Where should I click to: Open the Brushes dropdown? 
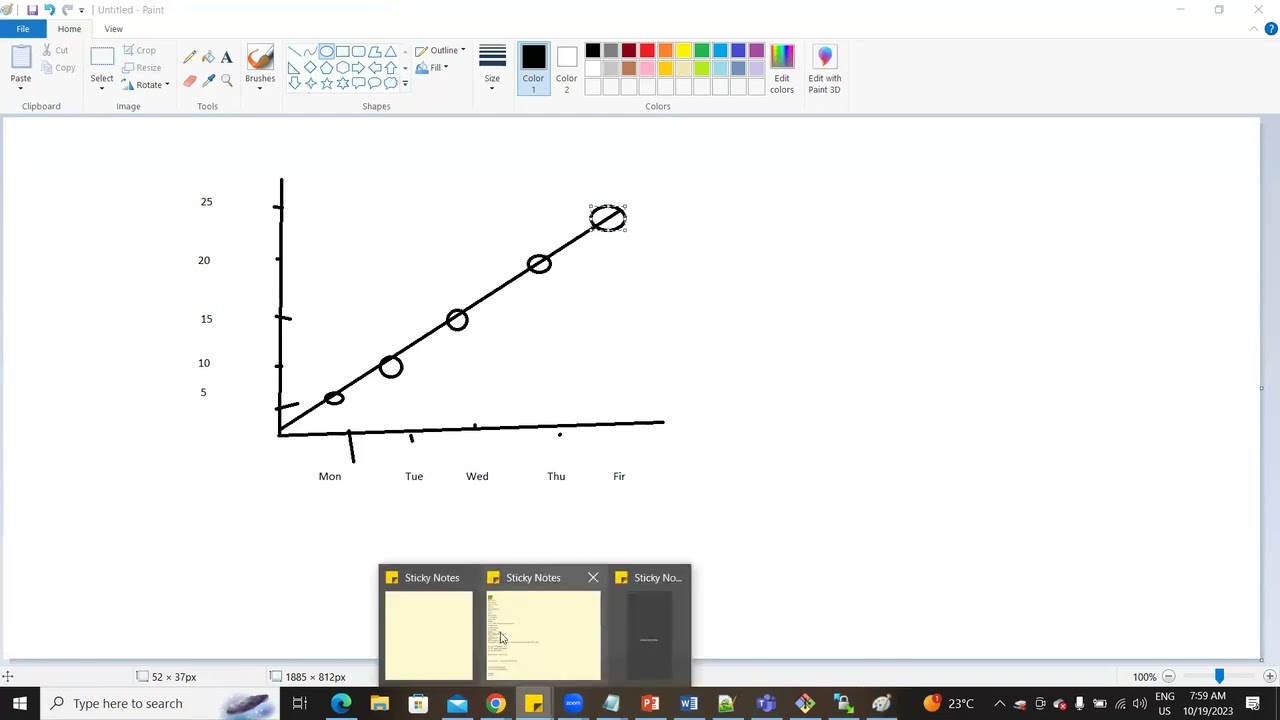[x=260, y=89]
